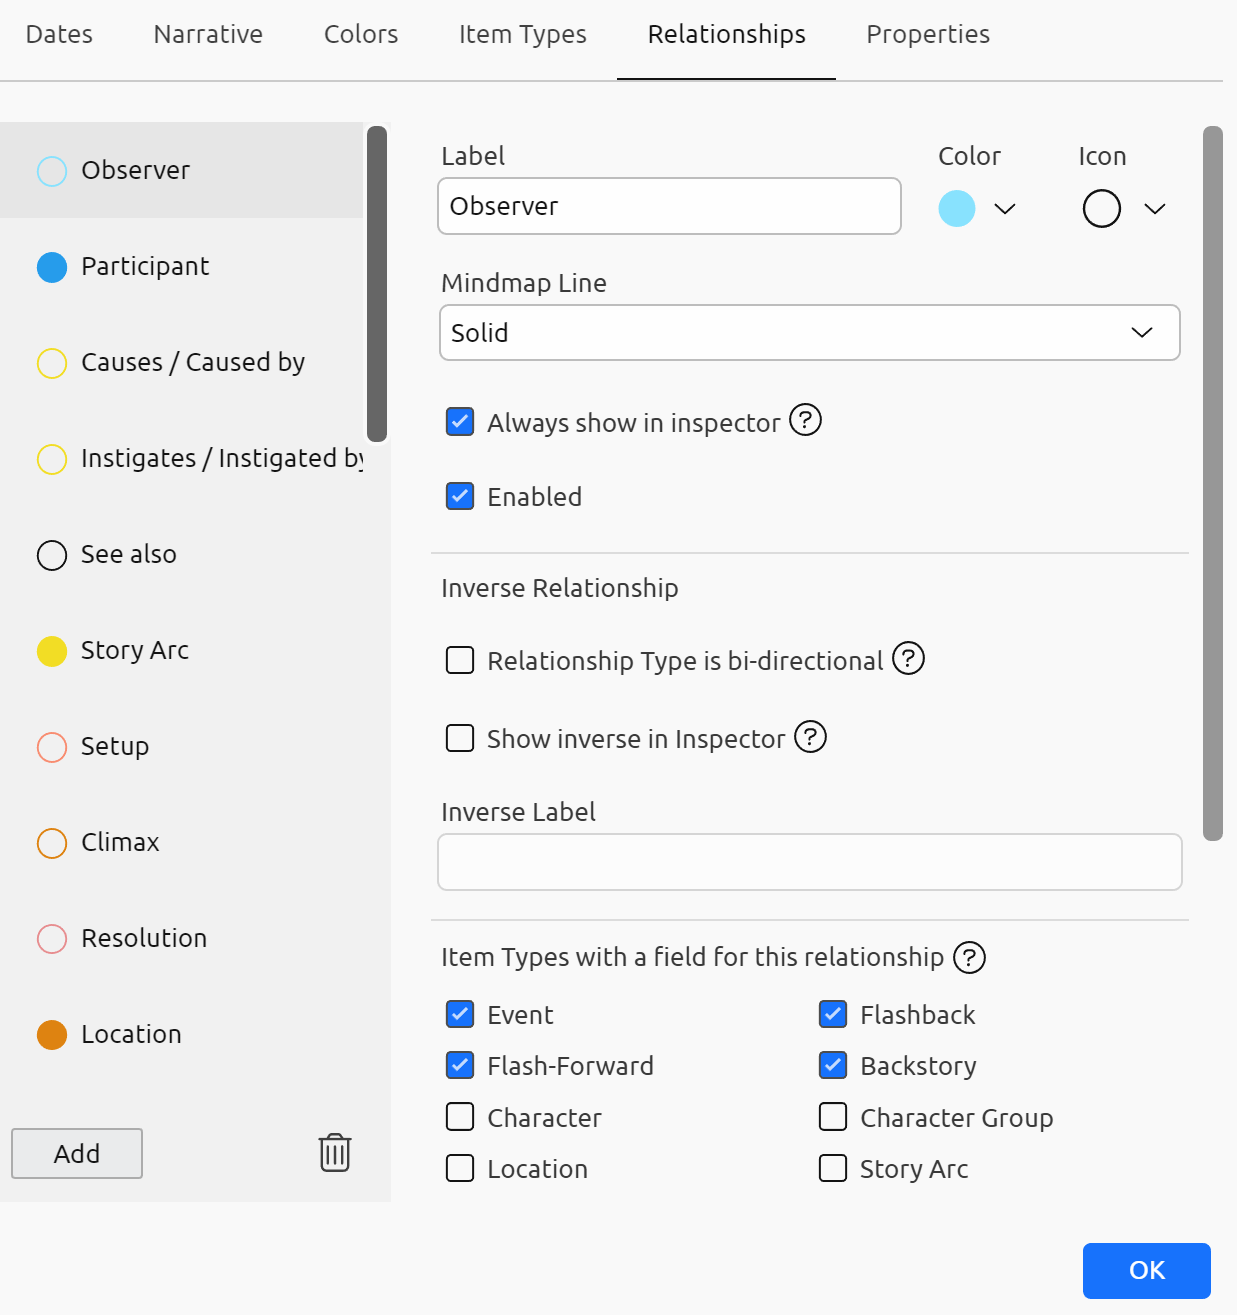Viewport: 1237px width, 1315px height.
Task: Click the trash delete icon
Action: (335, 1153)
